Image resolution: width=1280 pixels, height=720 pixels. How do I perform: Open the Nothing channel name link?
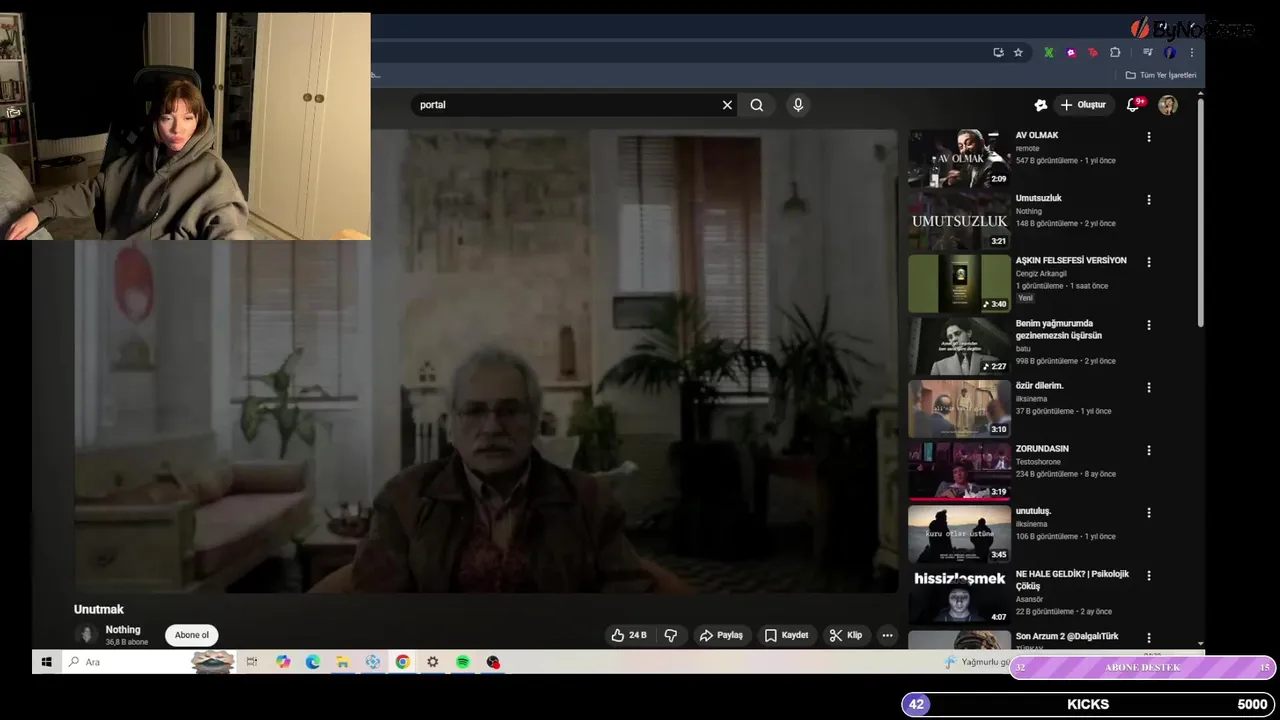[x=123, y=630]
